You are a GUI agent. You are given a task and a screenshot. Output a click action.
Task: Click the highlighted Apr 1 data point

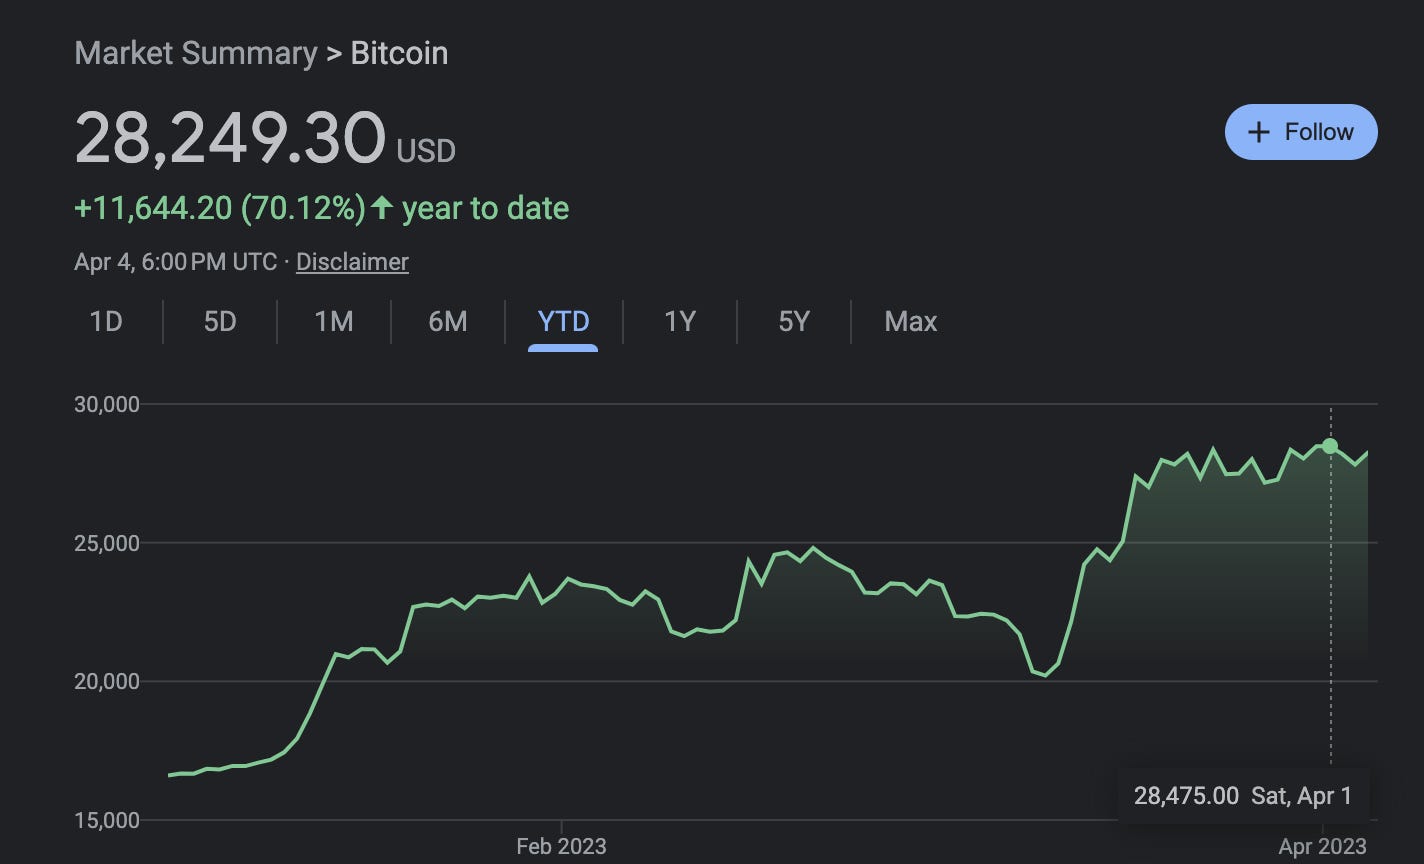1331,446
